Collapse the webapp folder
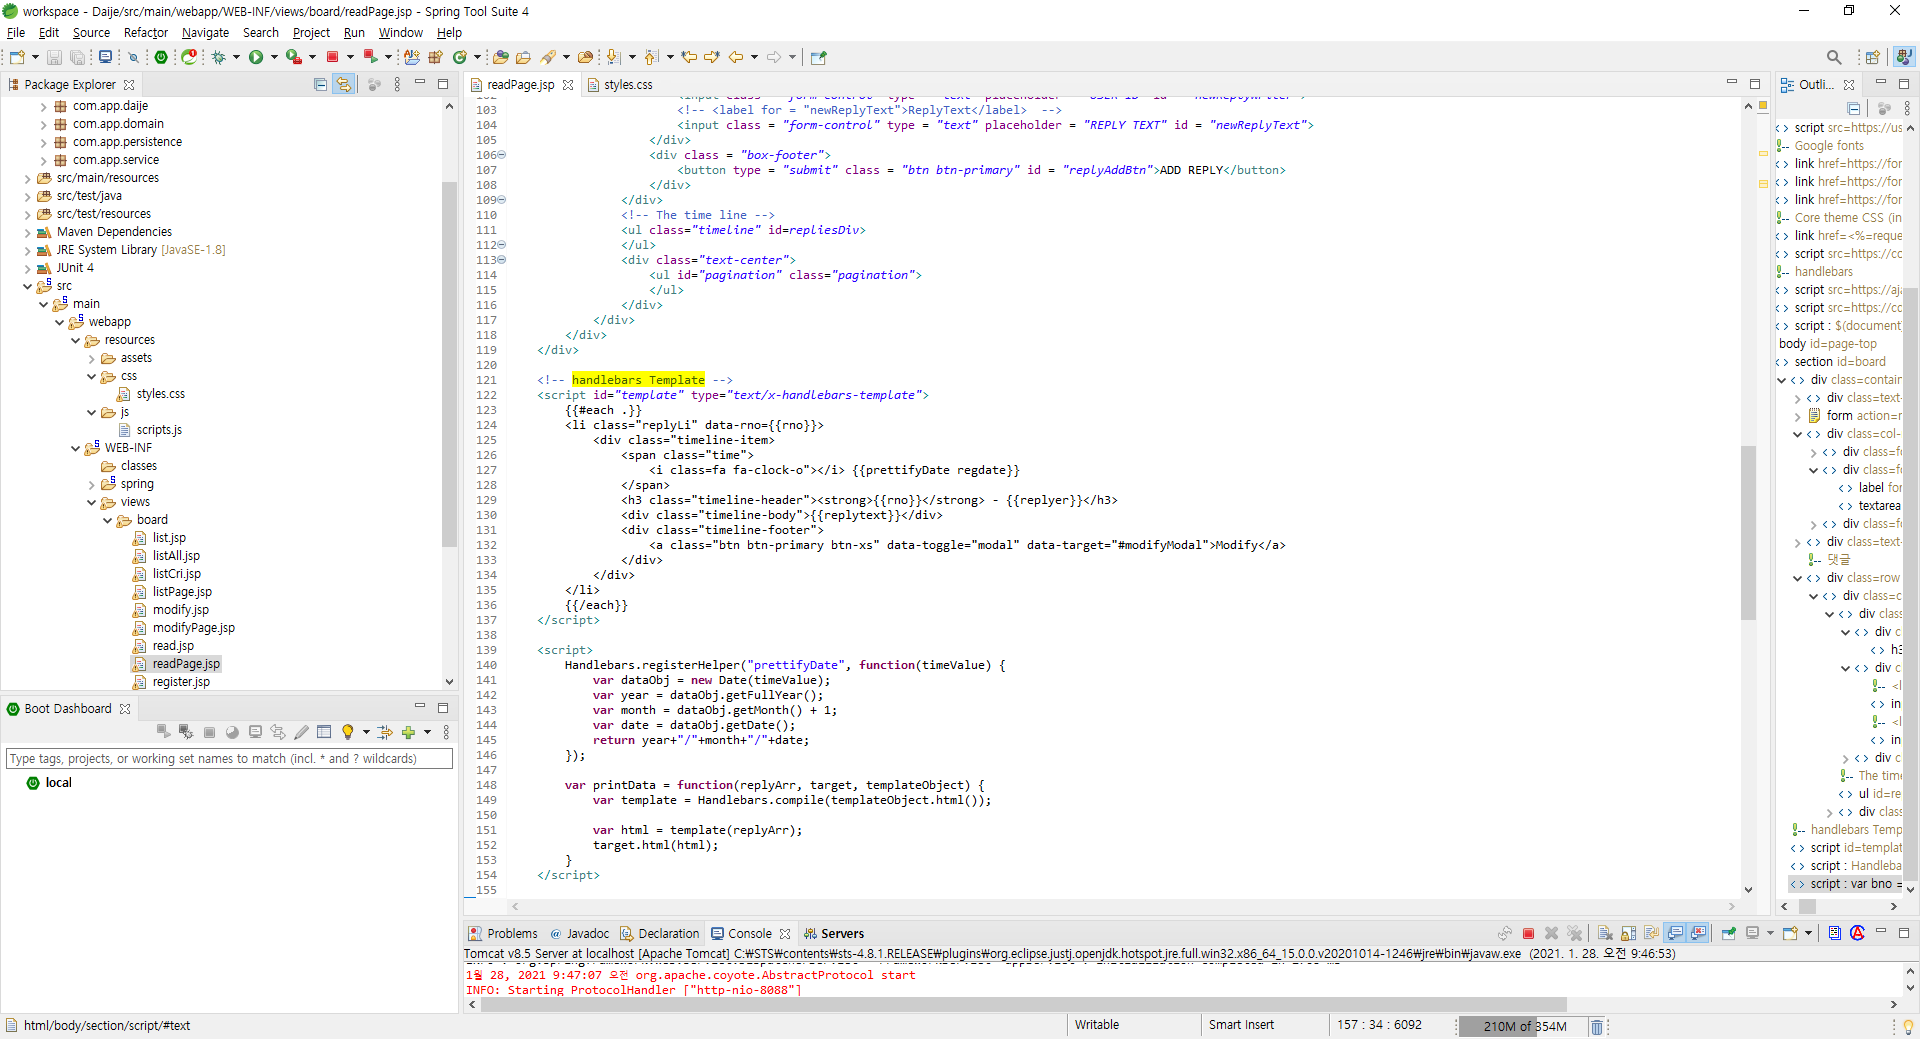This screenshot has width=1920, height=1039. [59, 322]
